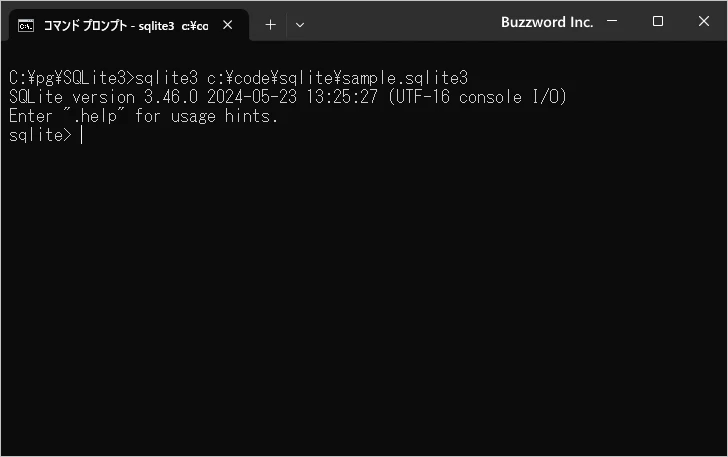The width and height of the screenshot is (728, 457).
Task: Close the sqlite3 terminal tab
Action: click(x=228, y=25)
